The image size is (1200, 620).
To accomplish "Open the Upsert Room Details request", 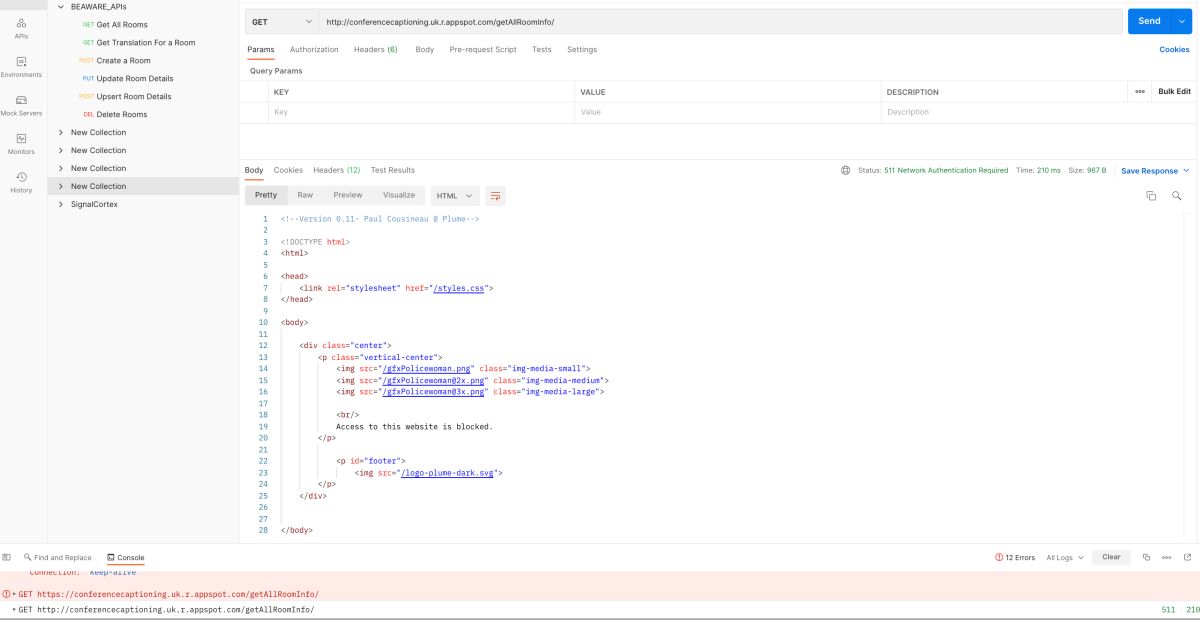I will 134,96.
